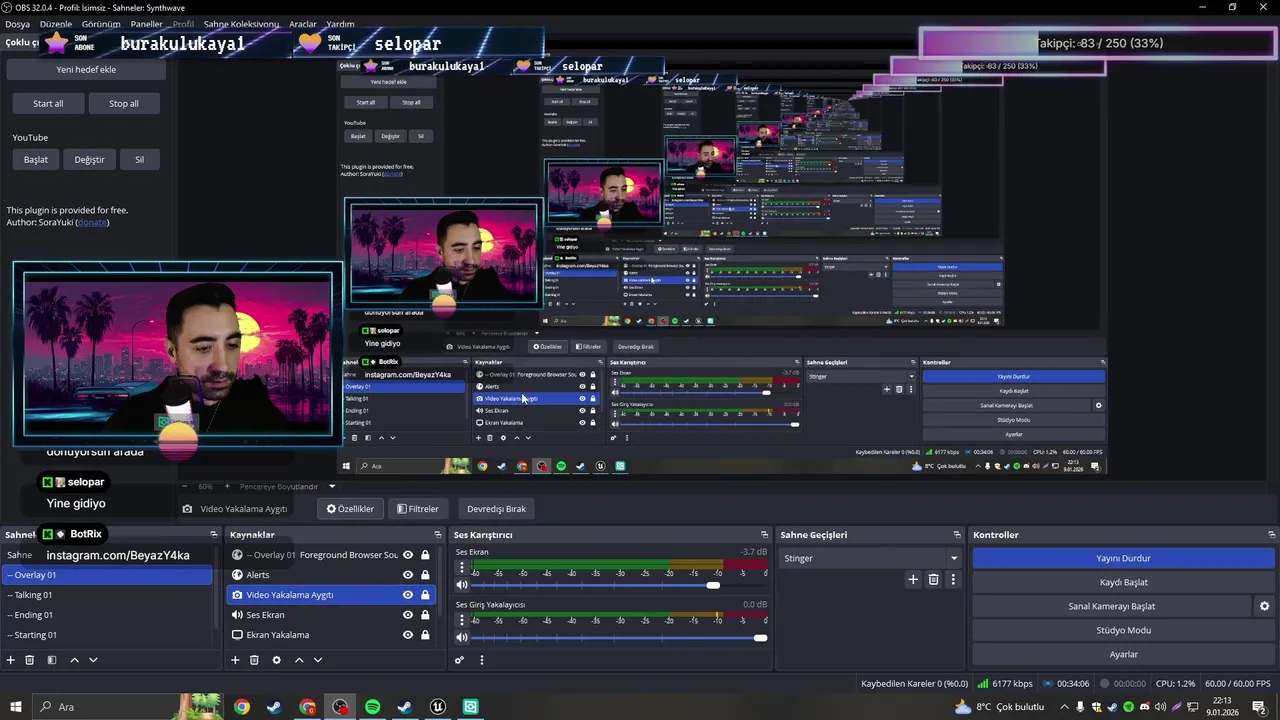Click the YouTube Değiştir button
This screenshot has height=720, width=1280.
[x=89, y=159]
